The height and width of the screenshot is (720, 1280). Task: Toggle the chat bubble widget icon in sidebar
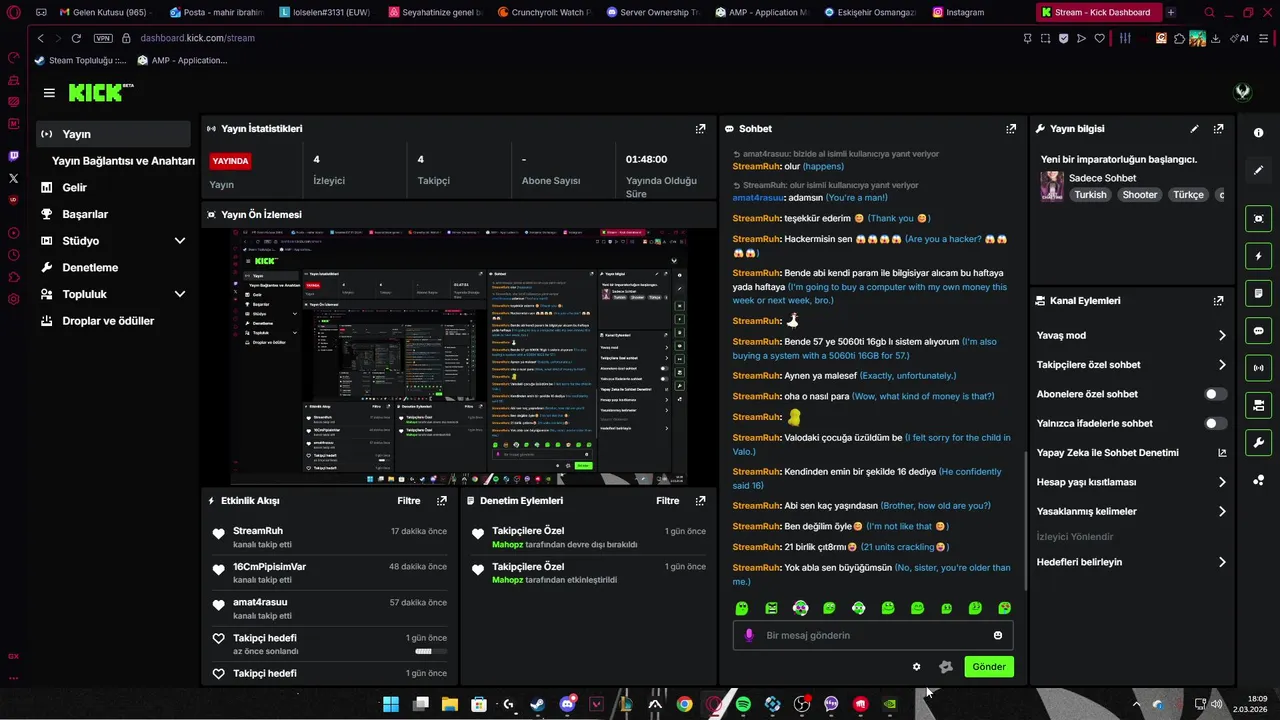pos(1258,331)
